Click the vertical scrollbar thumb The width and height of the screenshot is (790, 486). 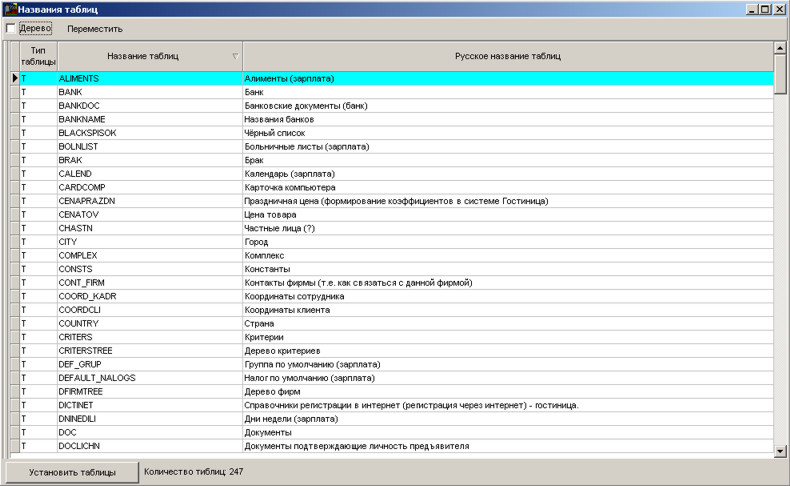click(x=781, y=75)
